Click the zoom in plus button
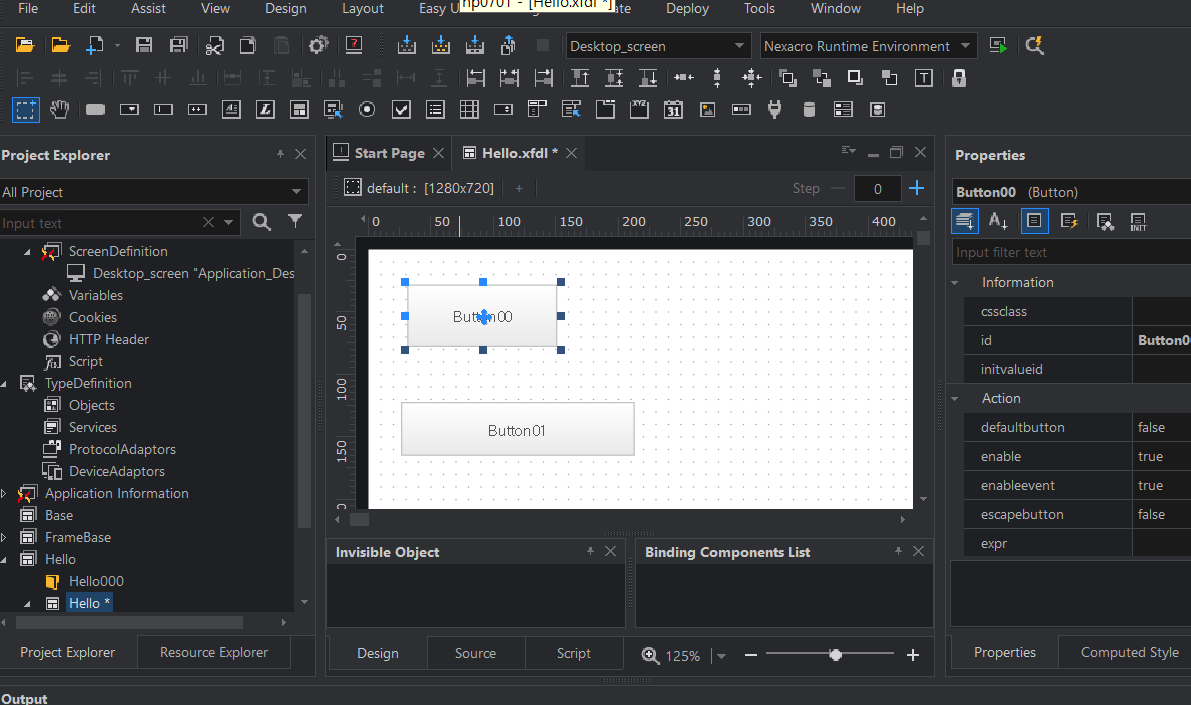This screenshot has width=1191, height=705. point(912,655)
